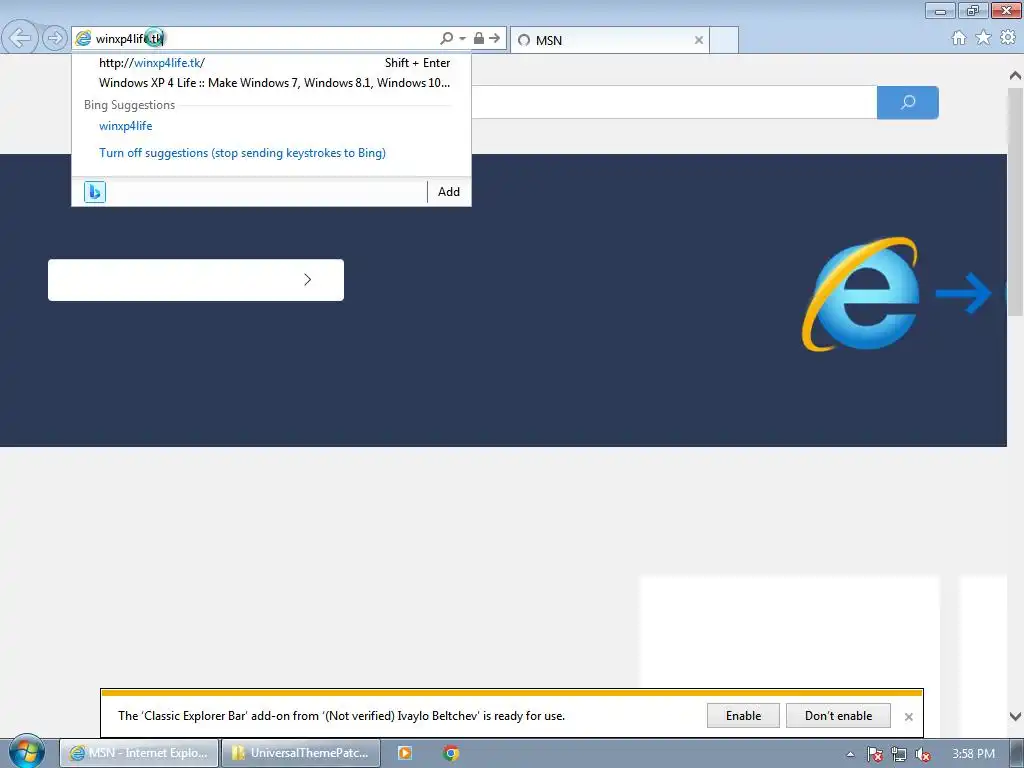
Task: Launch Windows Media Player from the taskbar
Action: point(405,753)
